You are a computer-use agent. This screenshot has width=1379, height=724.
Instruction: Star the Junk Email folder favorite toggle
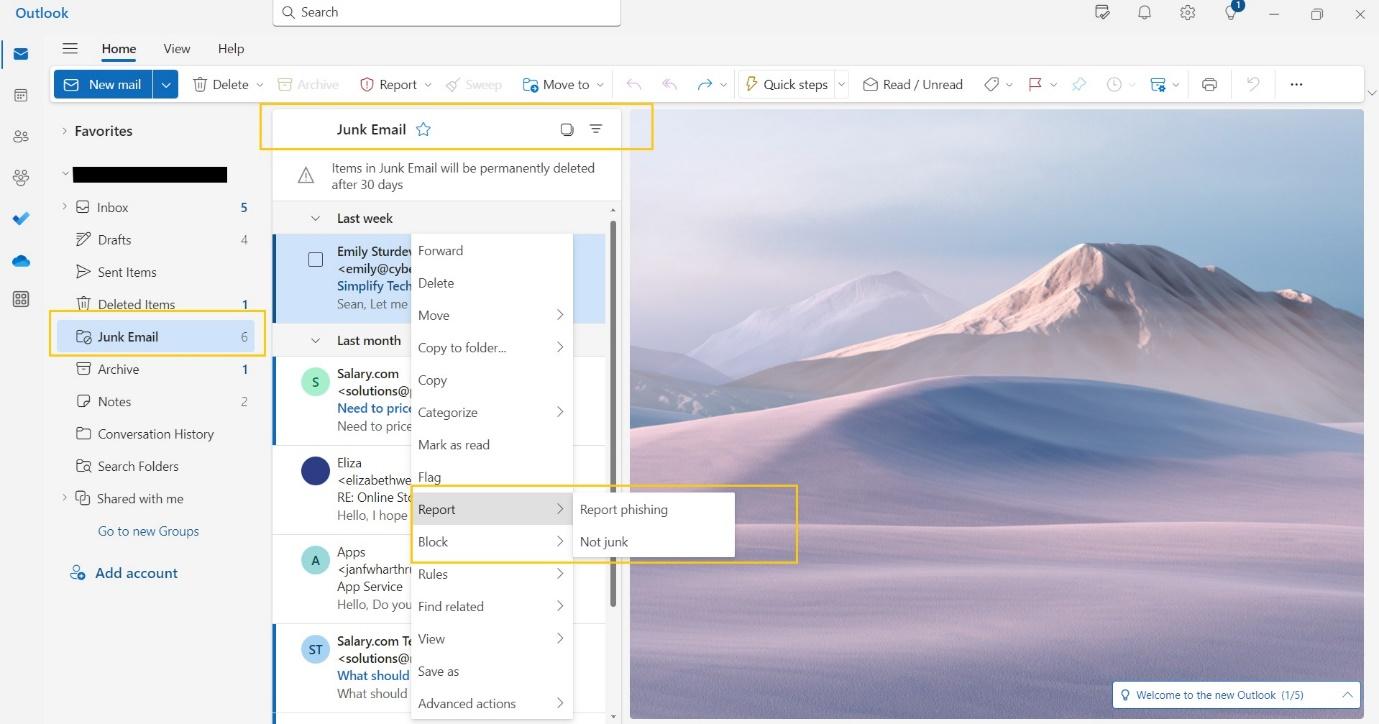pos(423,129)
